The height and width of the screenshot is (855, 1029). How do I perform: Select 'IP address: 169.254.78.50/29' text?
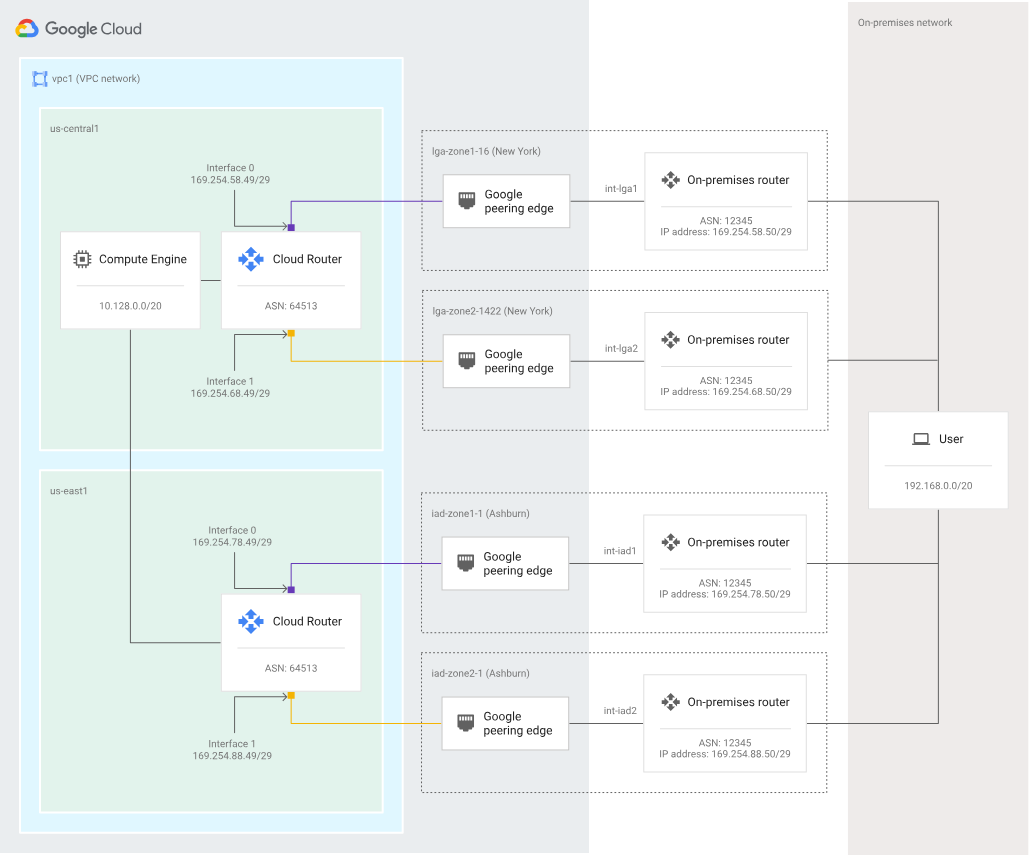click(x=724, y=594)
